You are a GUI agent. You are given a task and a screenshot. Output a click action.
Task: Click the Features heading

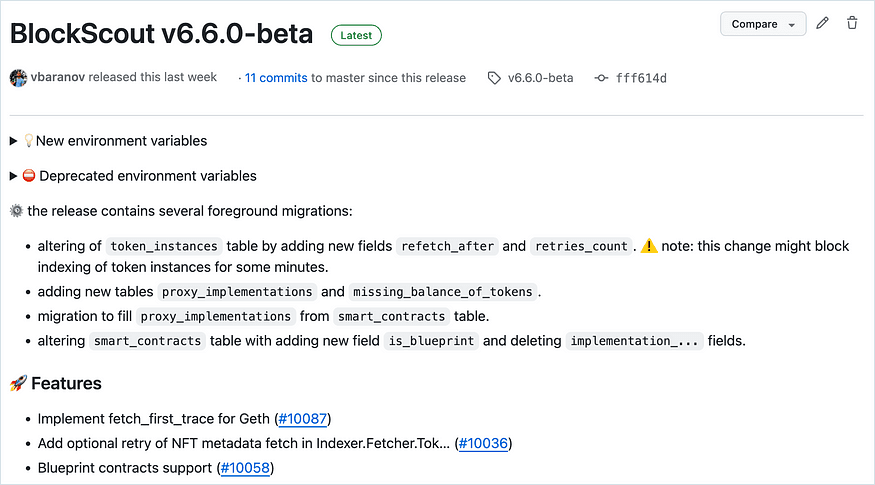[x=66, y=383]
